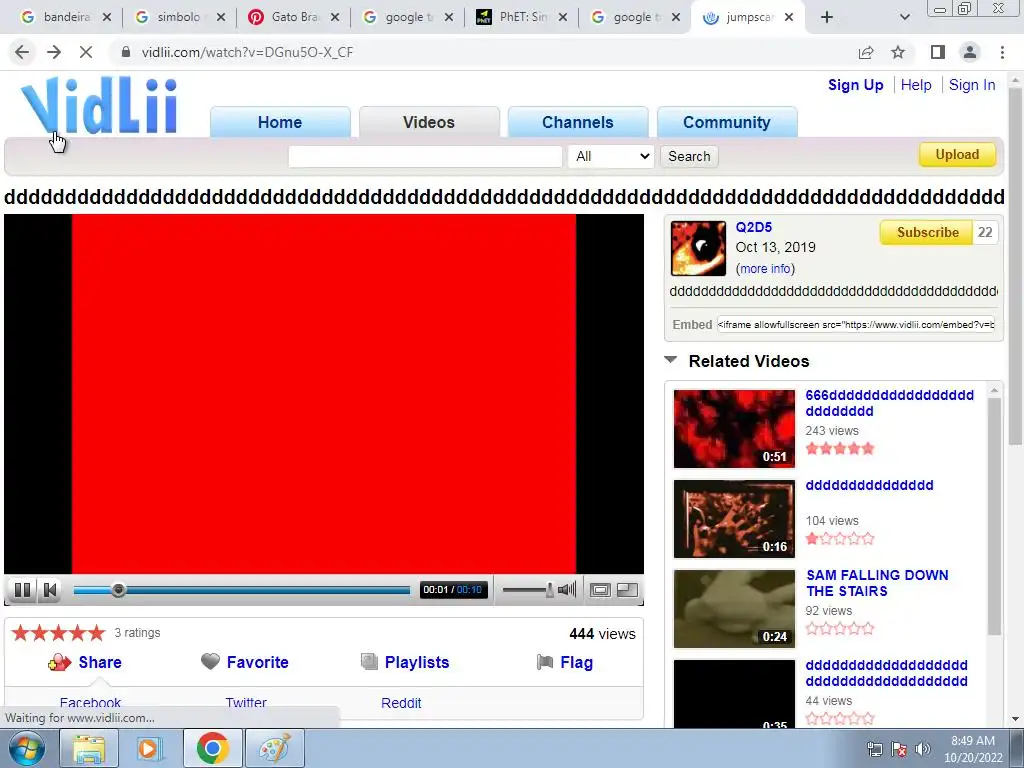The height and width of the screenshot is (768, 1024).
Task: Click the video progress slider handle
Action: tap(118, 590)
